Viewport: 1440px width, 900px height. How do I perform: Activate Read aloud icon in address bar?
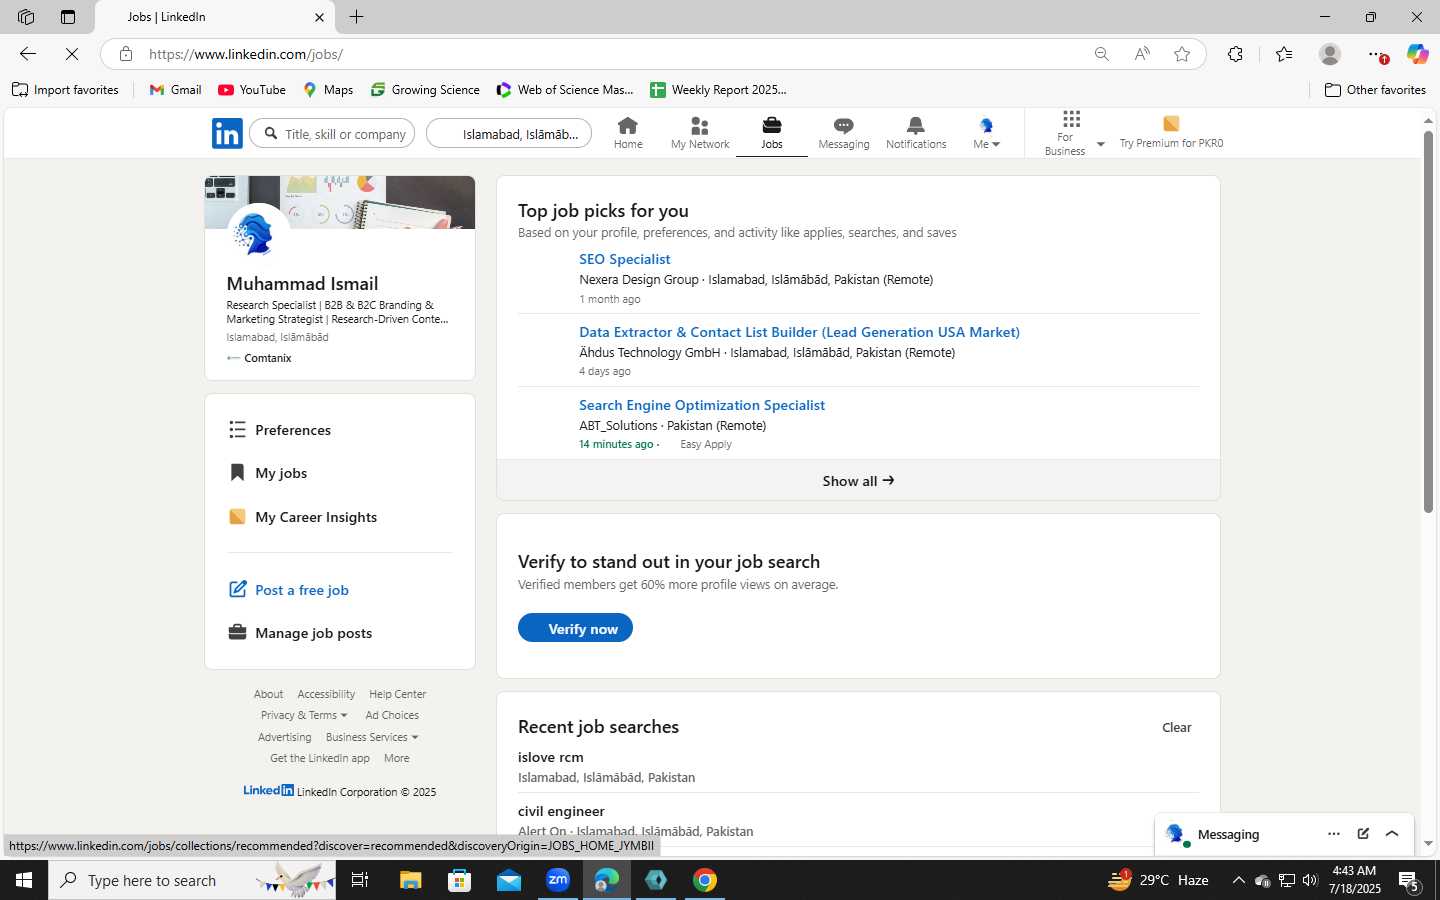[1142, 54]
